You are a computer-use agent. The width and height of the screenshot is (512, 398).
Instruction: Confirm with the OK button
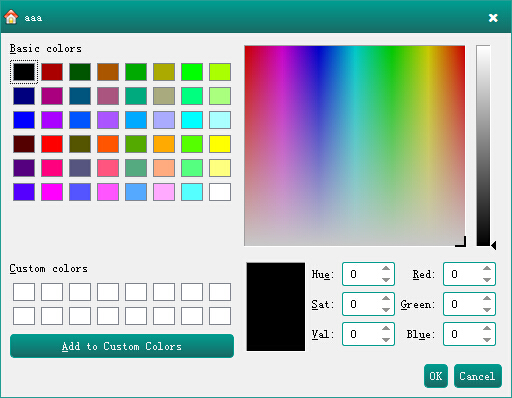pos(436,376)
